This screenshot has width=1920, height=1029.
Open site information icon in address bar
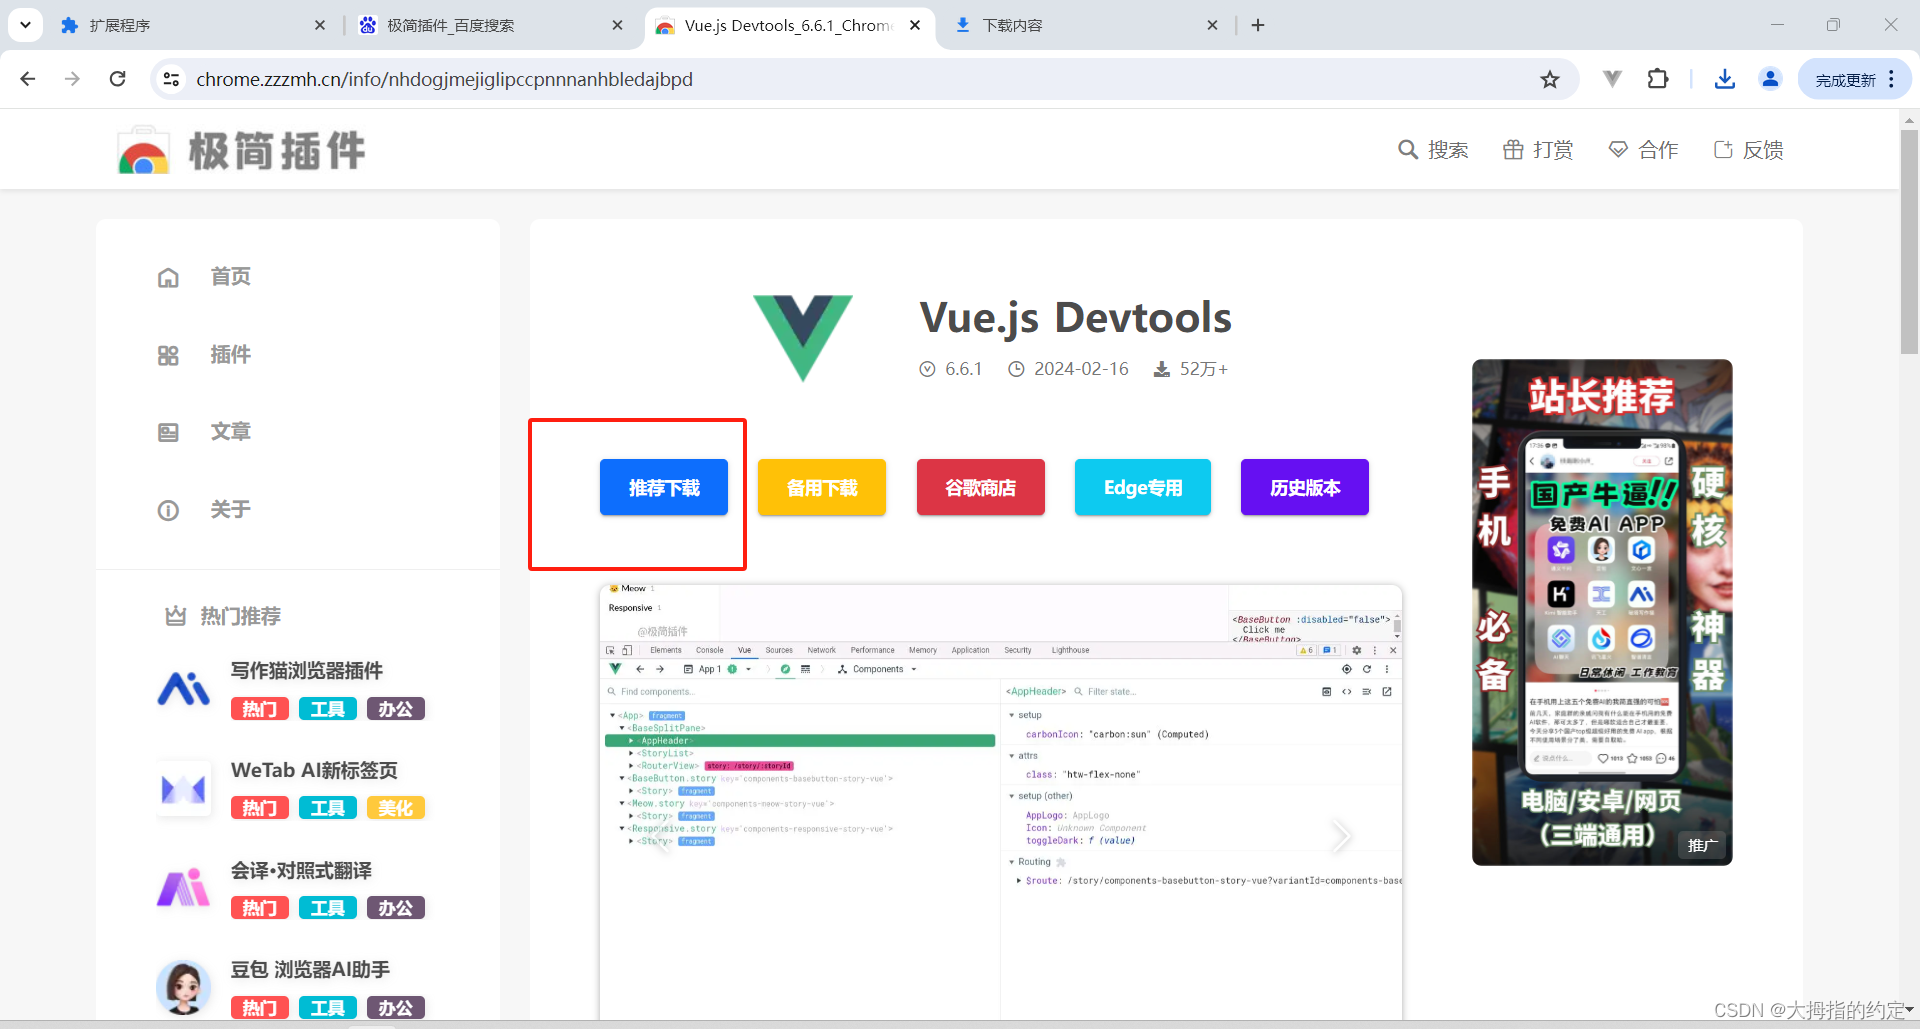point(171,79)
